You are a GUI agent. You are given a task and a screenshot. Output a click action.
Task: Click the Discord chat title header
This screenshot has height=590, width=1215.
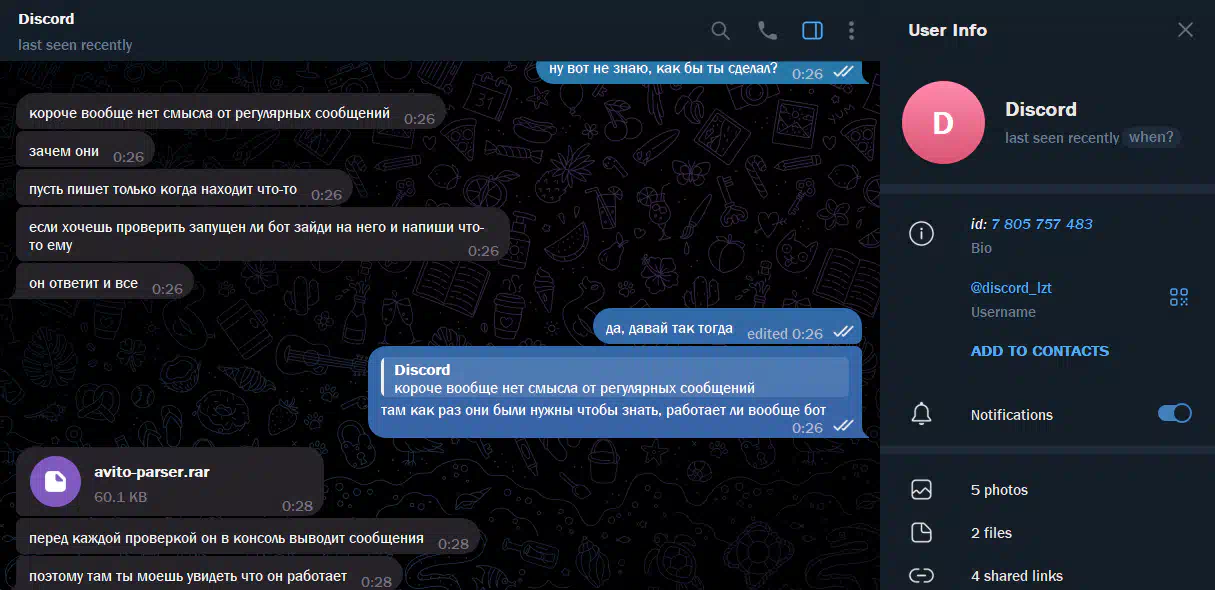coord(46,19)
